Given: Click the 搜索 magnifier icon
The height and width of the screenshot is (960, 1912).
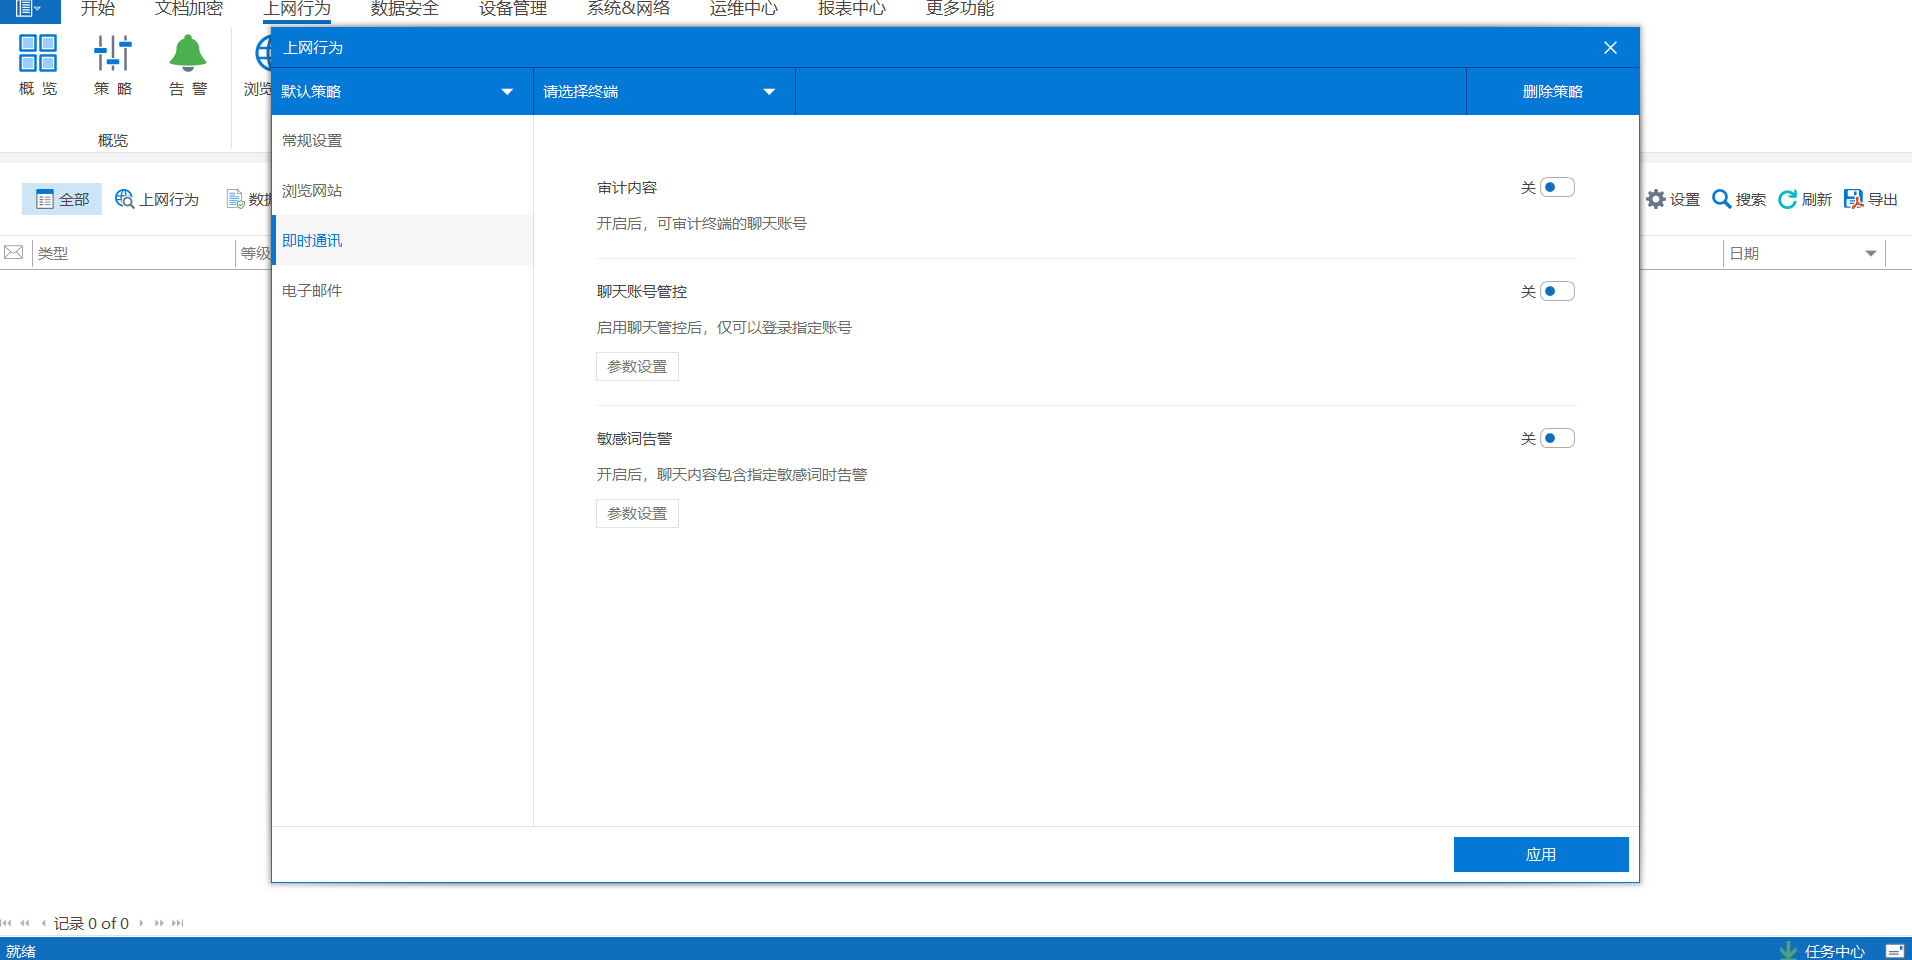Looking at the screenshot, I should pyautogui.click(x=1722, y=199).
